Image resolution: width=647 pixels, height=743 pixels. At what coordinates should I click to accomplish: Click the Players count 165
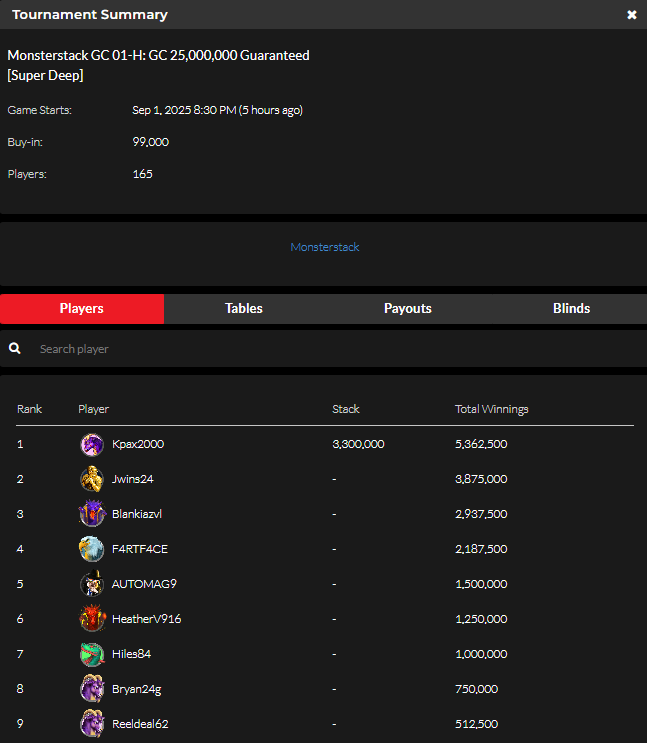coord(143,174)
